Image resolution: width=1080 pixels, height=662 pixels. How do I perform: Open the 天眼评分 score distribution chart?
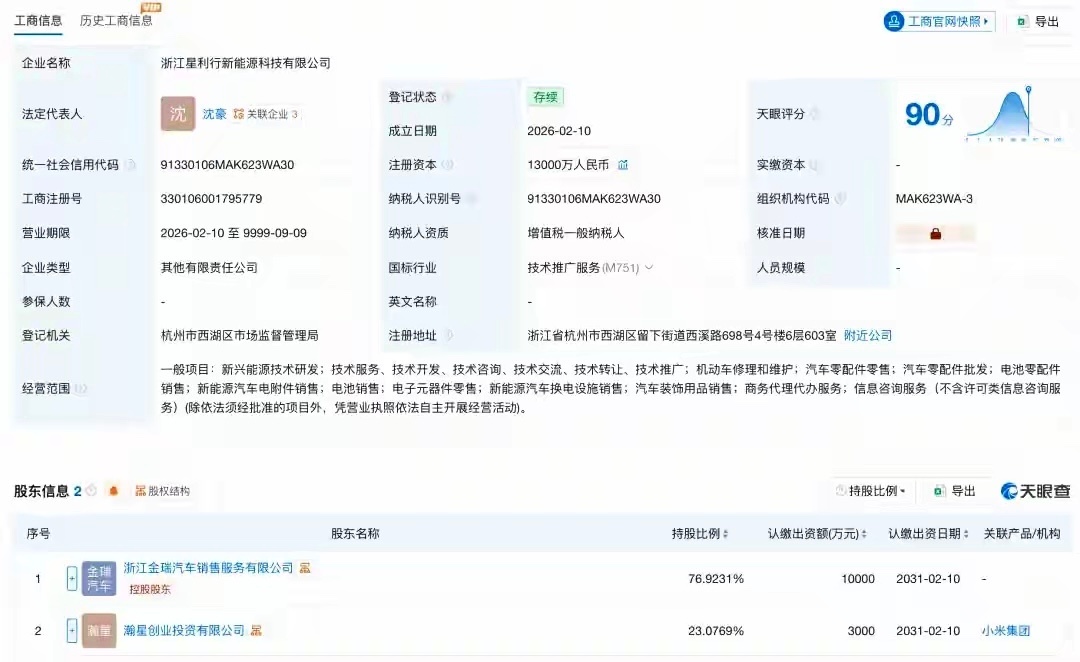(1014, 114)
